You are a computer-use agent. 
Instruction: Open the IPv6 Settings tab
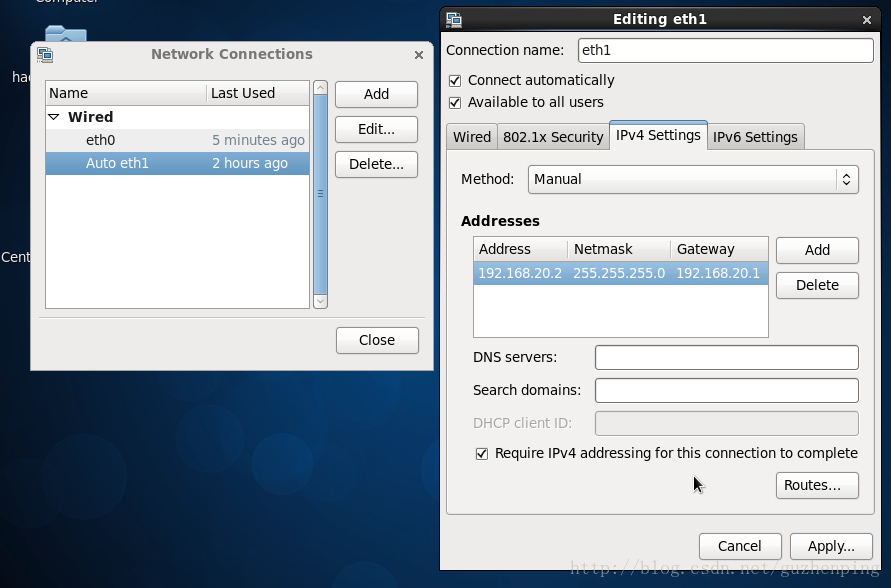[755, 137]
